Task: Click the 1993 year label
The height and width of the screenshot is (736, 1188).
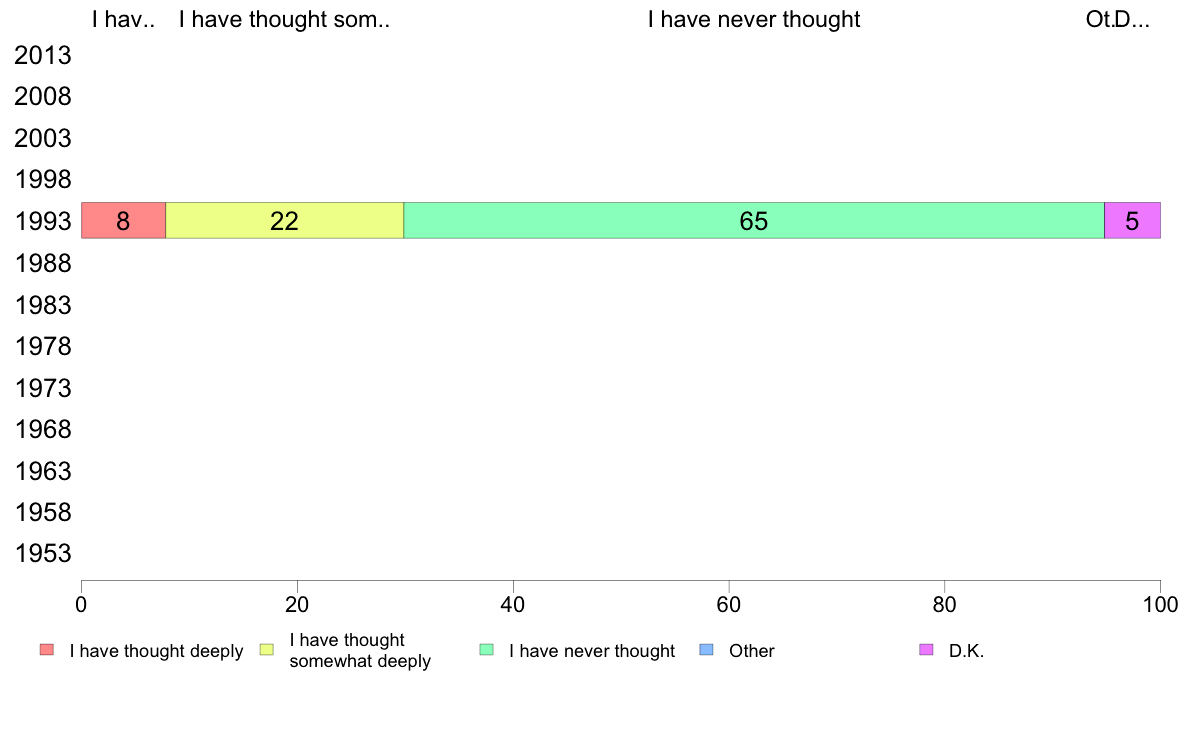Action: [43, 221]
